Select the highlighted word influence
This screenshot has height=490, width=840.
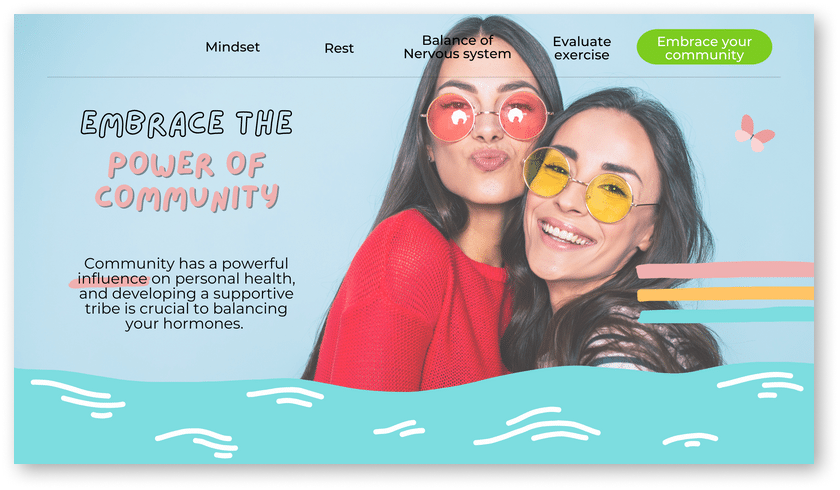(x=113, y=278)
